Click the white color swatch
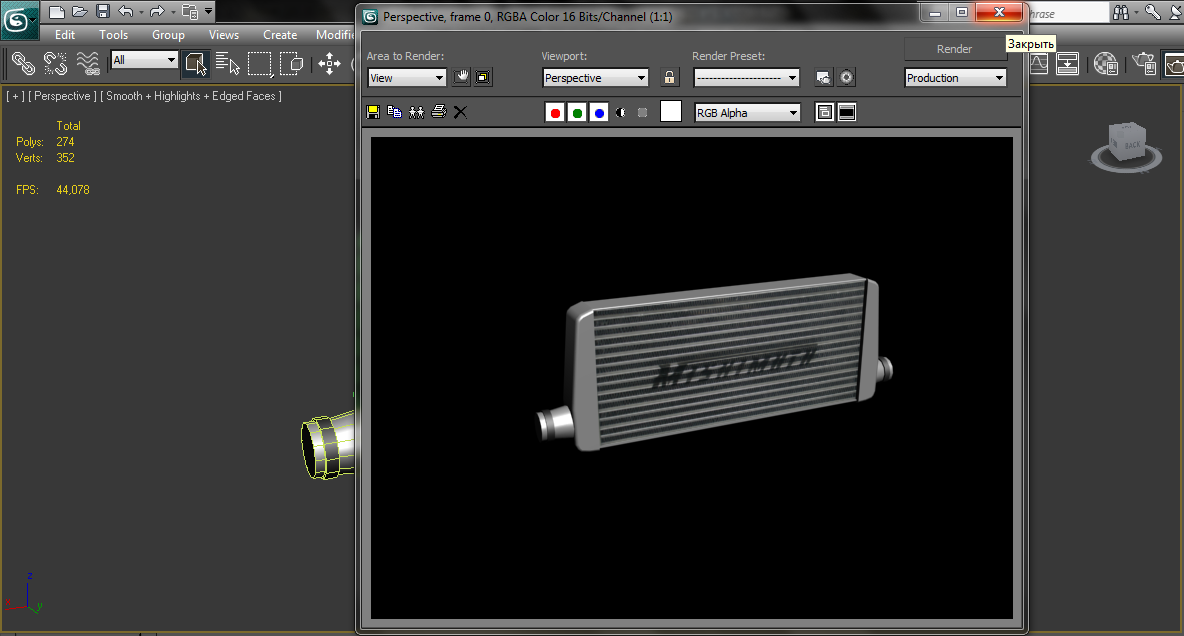1184x636 pixels. point(671,112)
